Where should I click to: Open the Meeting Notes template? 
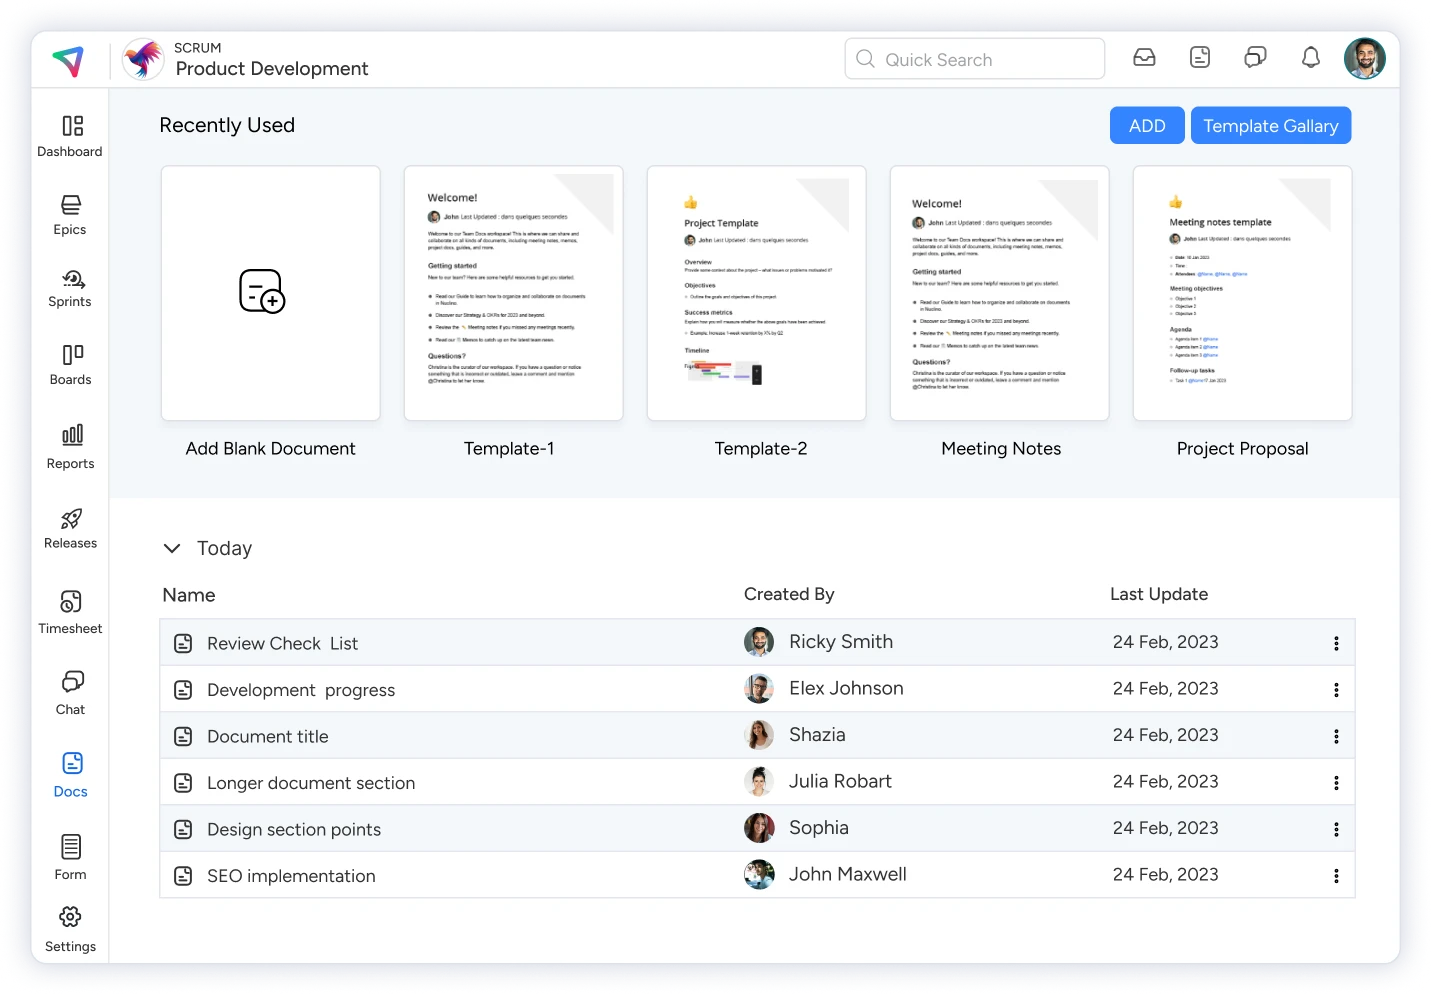coord(999,293)
